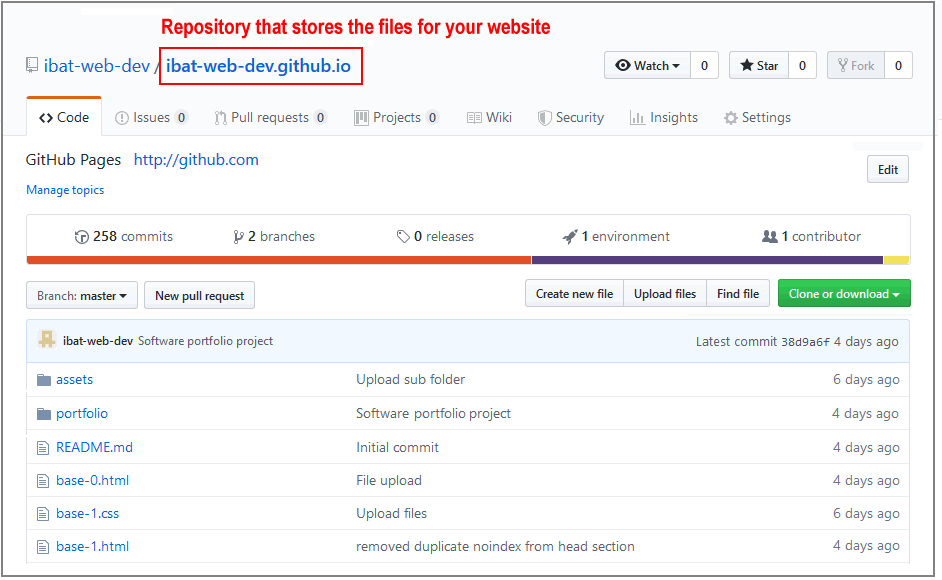Open the Insights tab

(x=664, y=118)
